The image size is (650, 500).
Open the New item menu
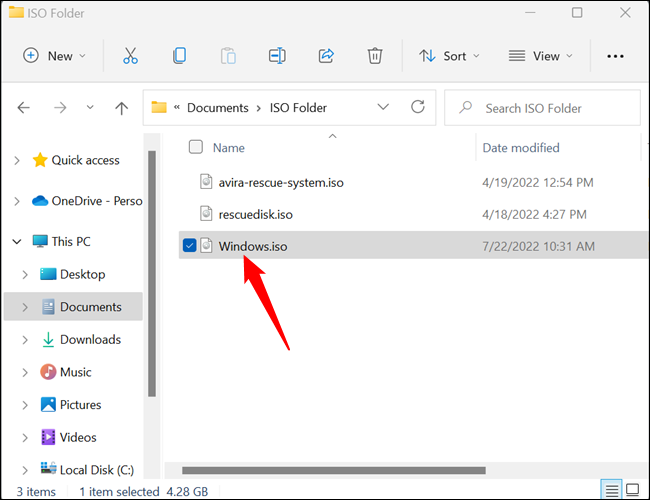click(x=55, y=56)
